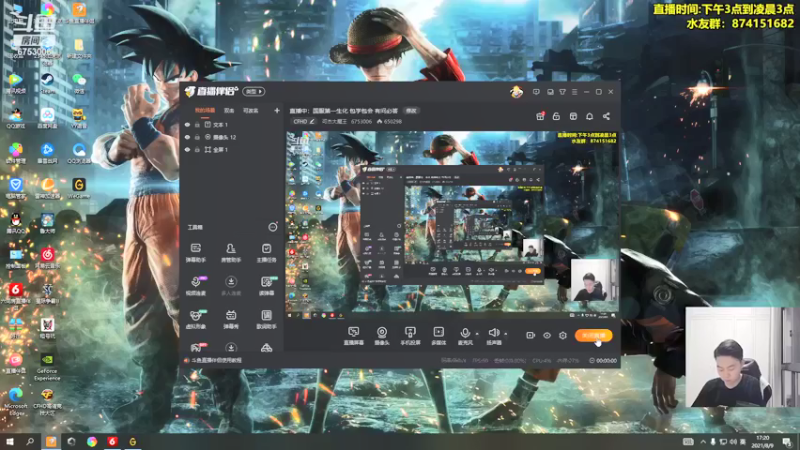Click the 直播伴侣 icon in the taskbar
Image resolution: width=800 pixels, height=450 pixels.
click(51, 441)
